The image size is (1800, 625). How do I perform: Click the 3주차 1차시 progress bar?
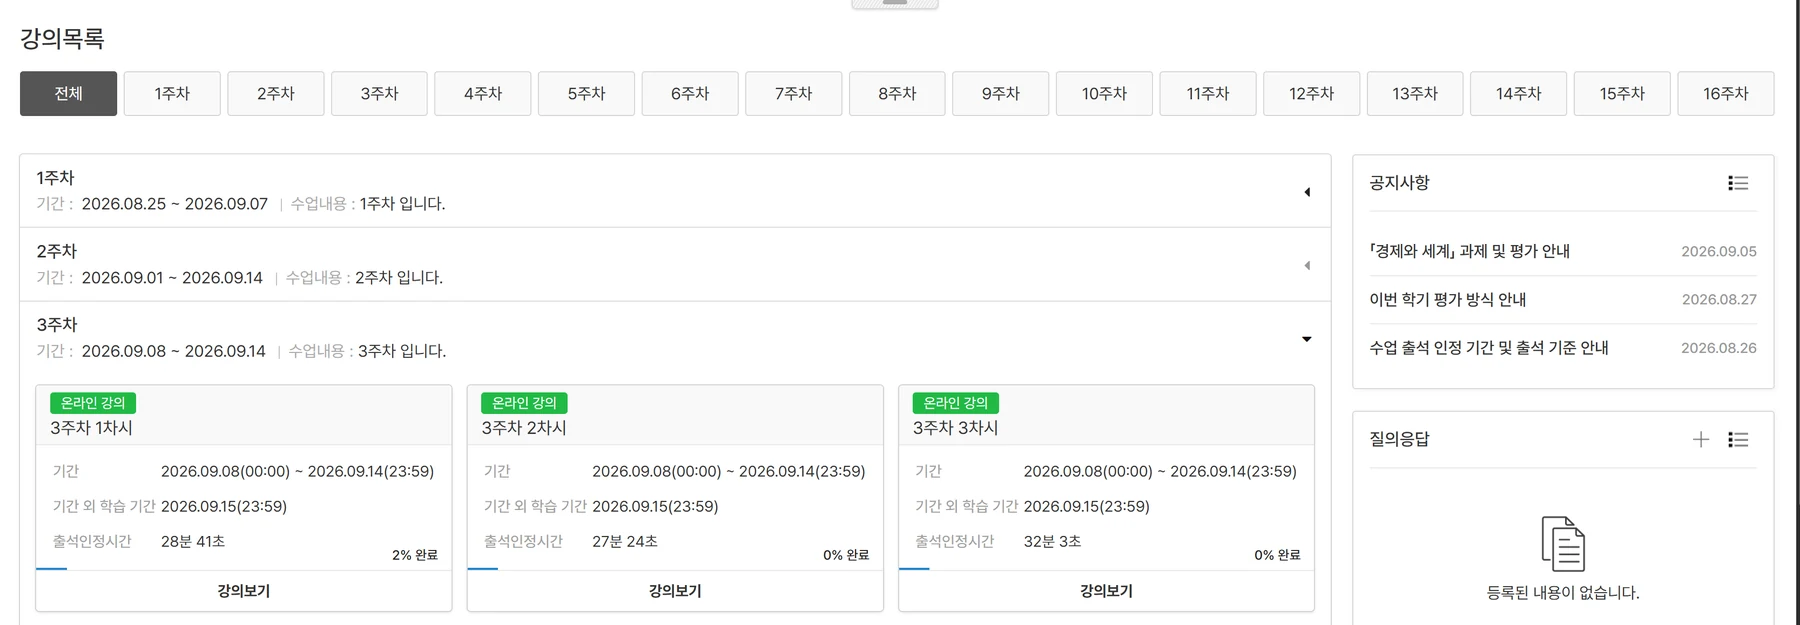click(x=244, y=569)
